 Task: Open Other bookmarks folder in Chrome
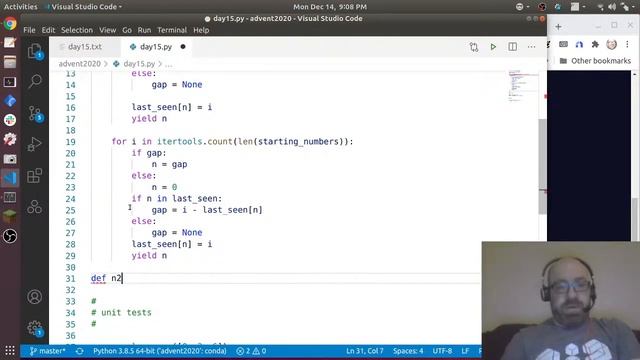(596, 61)
